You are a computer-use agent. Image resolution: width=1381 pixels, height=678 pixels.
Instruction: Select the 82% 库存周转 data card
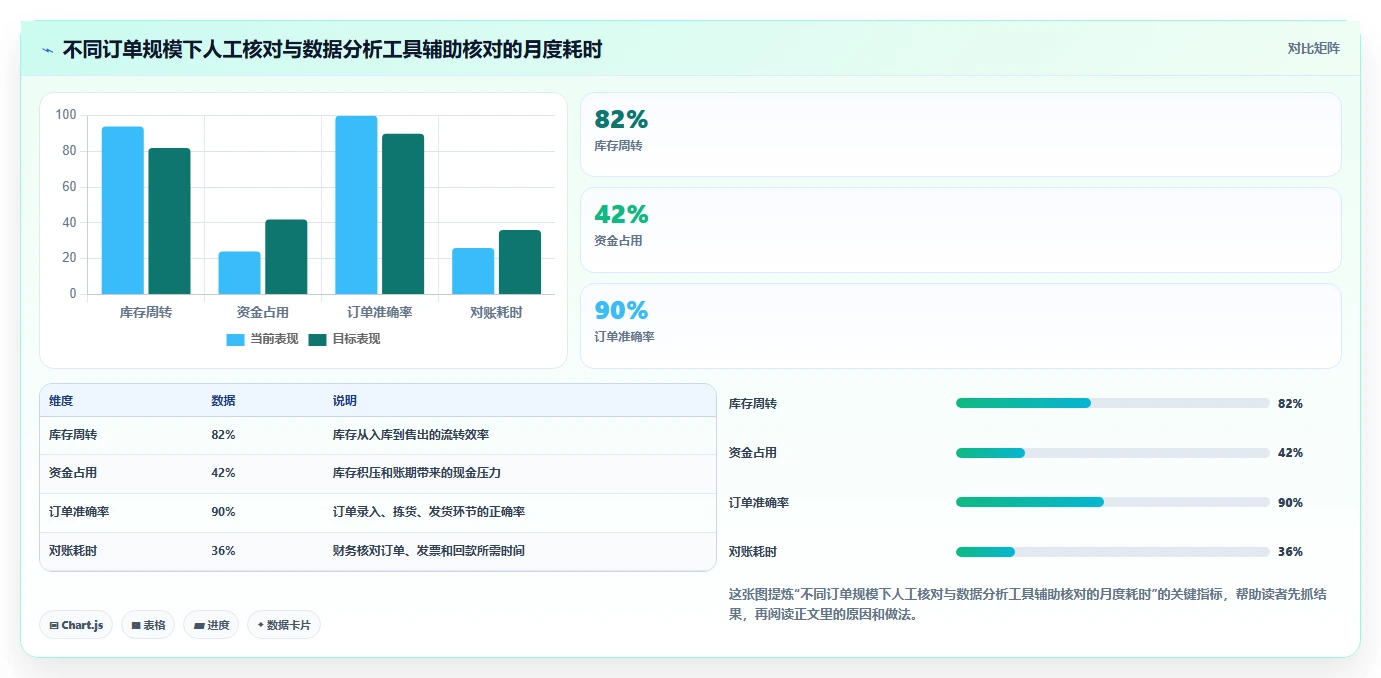960,135
